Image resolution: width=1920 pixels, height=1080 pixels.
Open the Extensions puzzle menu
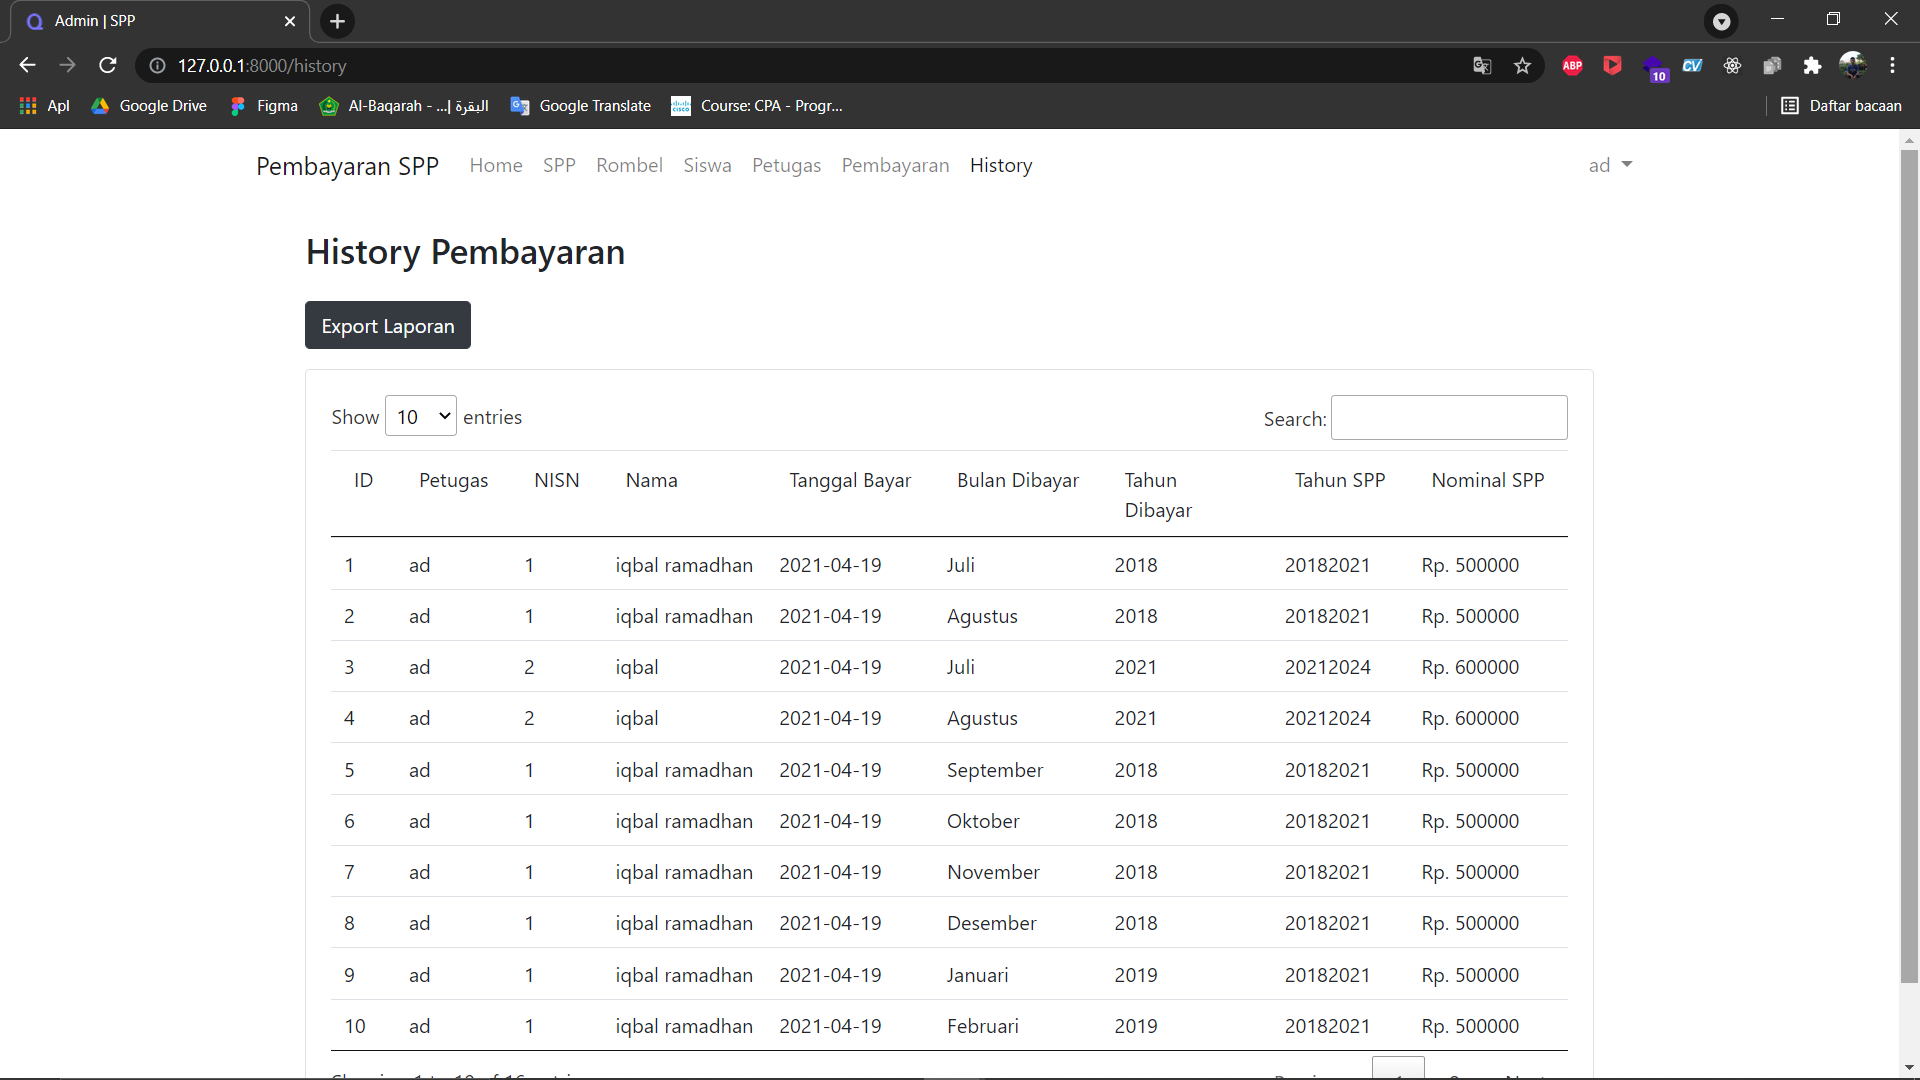tap(1812, 65)
